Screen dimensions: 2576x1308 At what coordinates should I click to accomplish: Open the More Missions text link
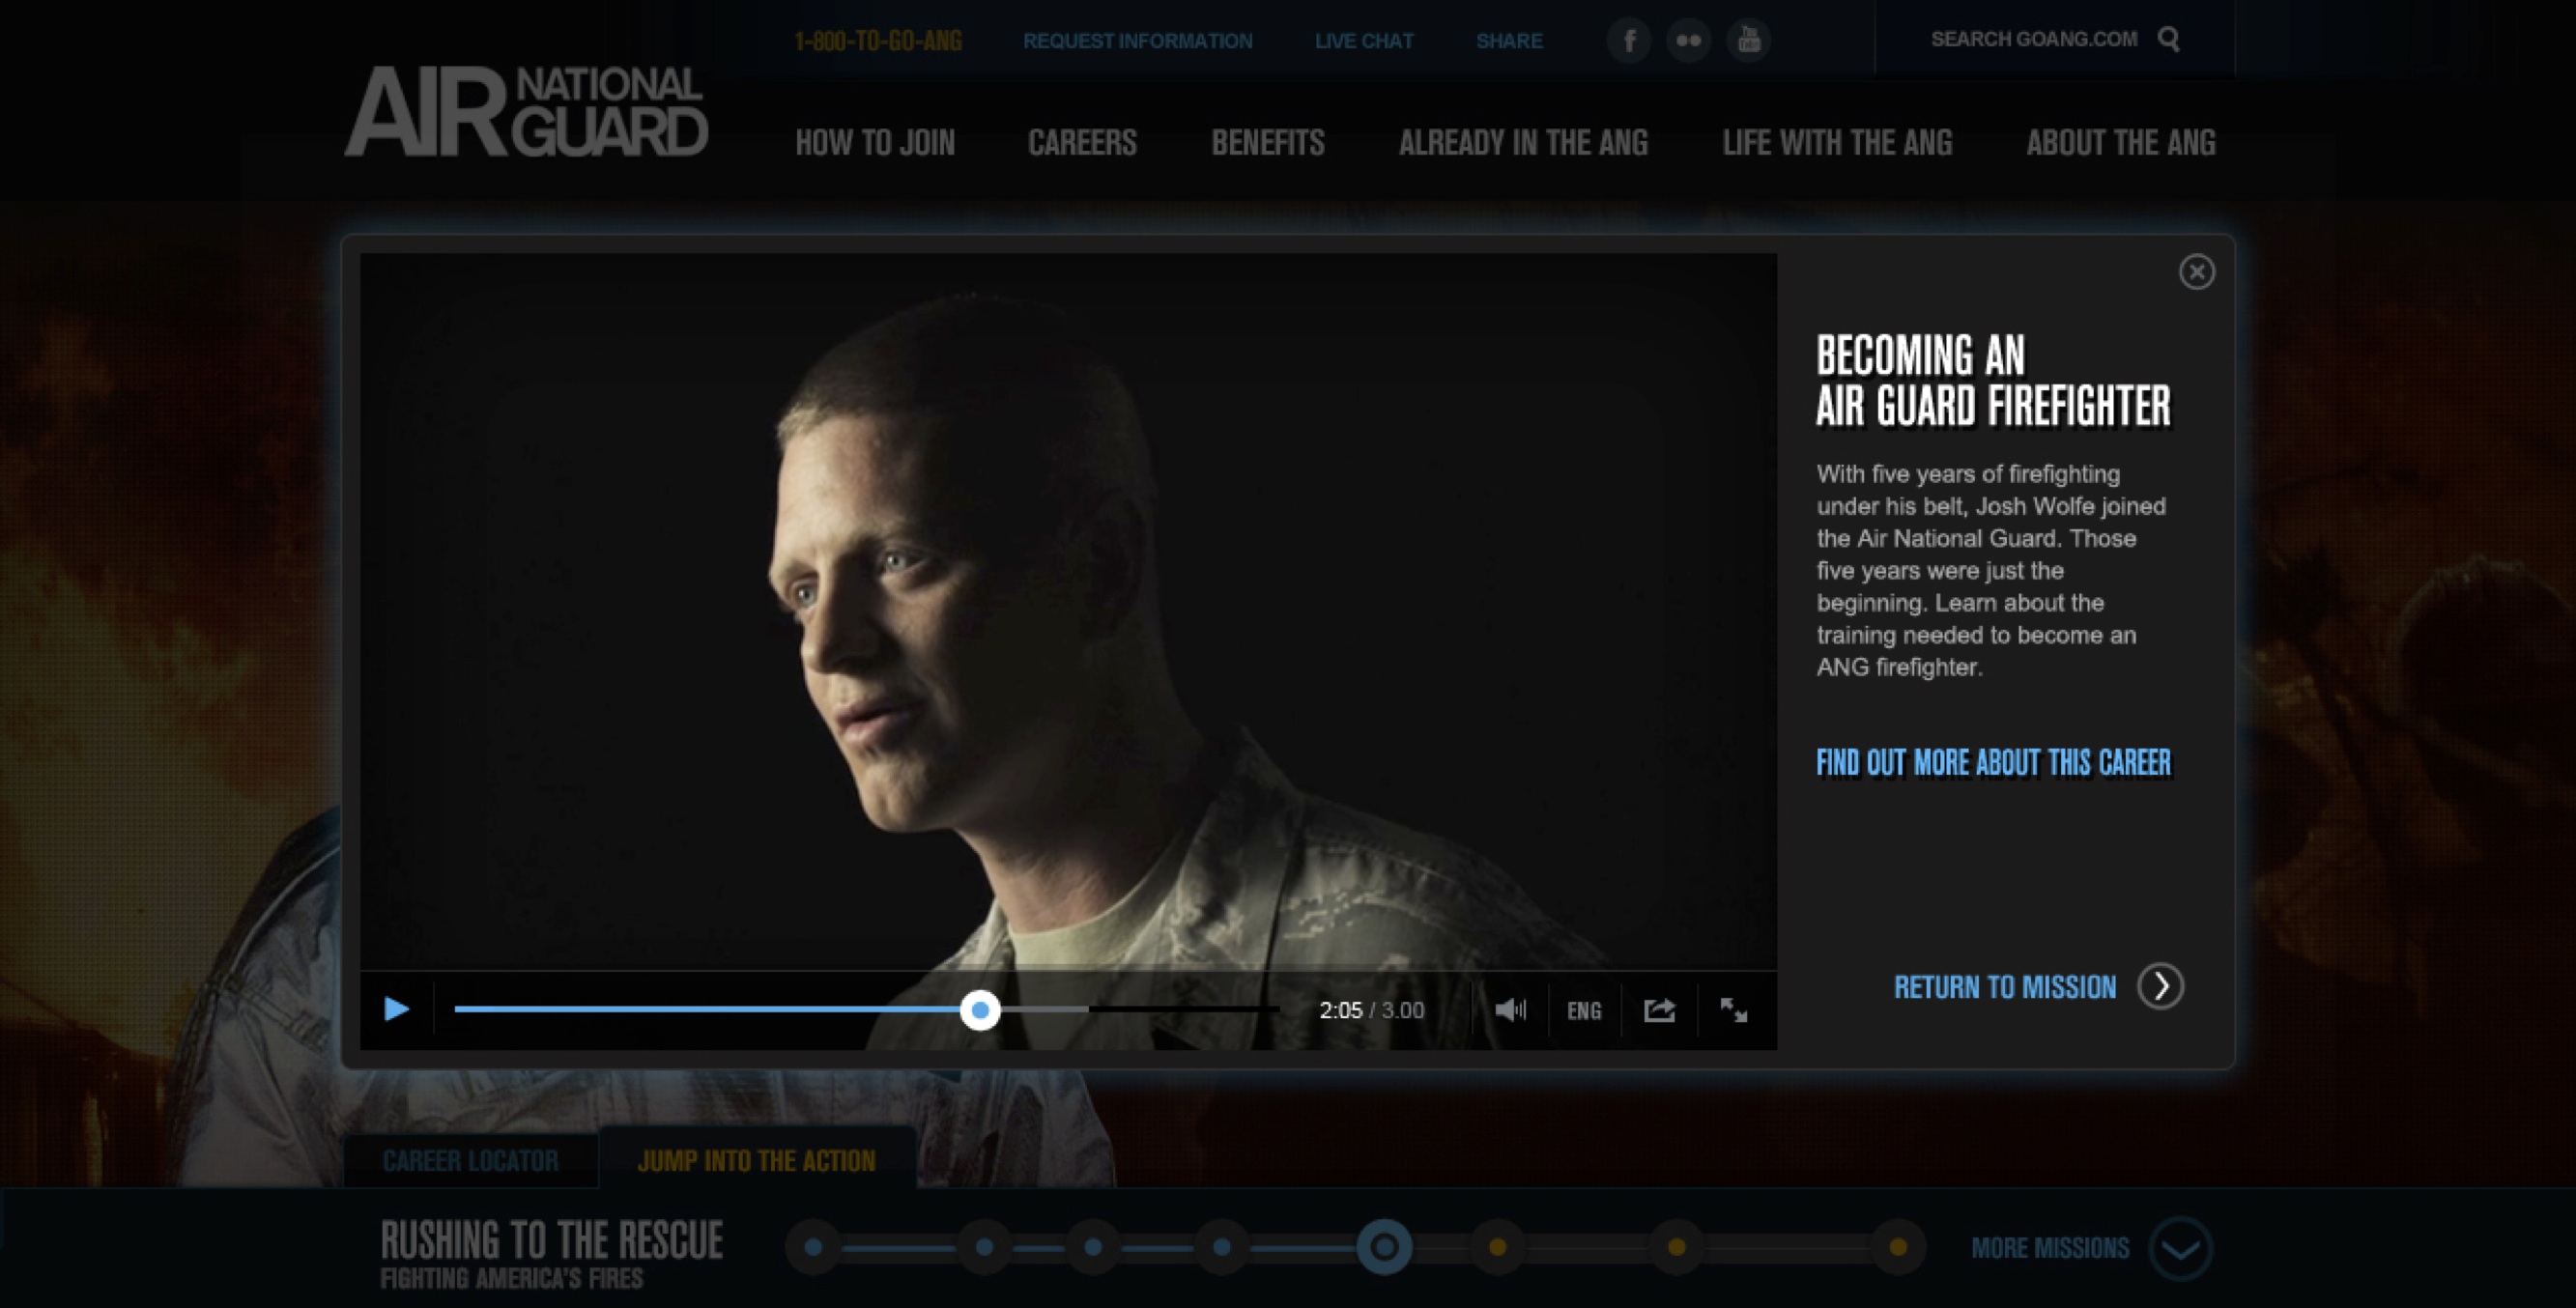(x=2050, y=1248)
